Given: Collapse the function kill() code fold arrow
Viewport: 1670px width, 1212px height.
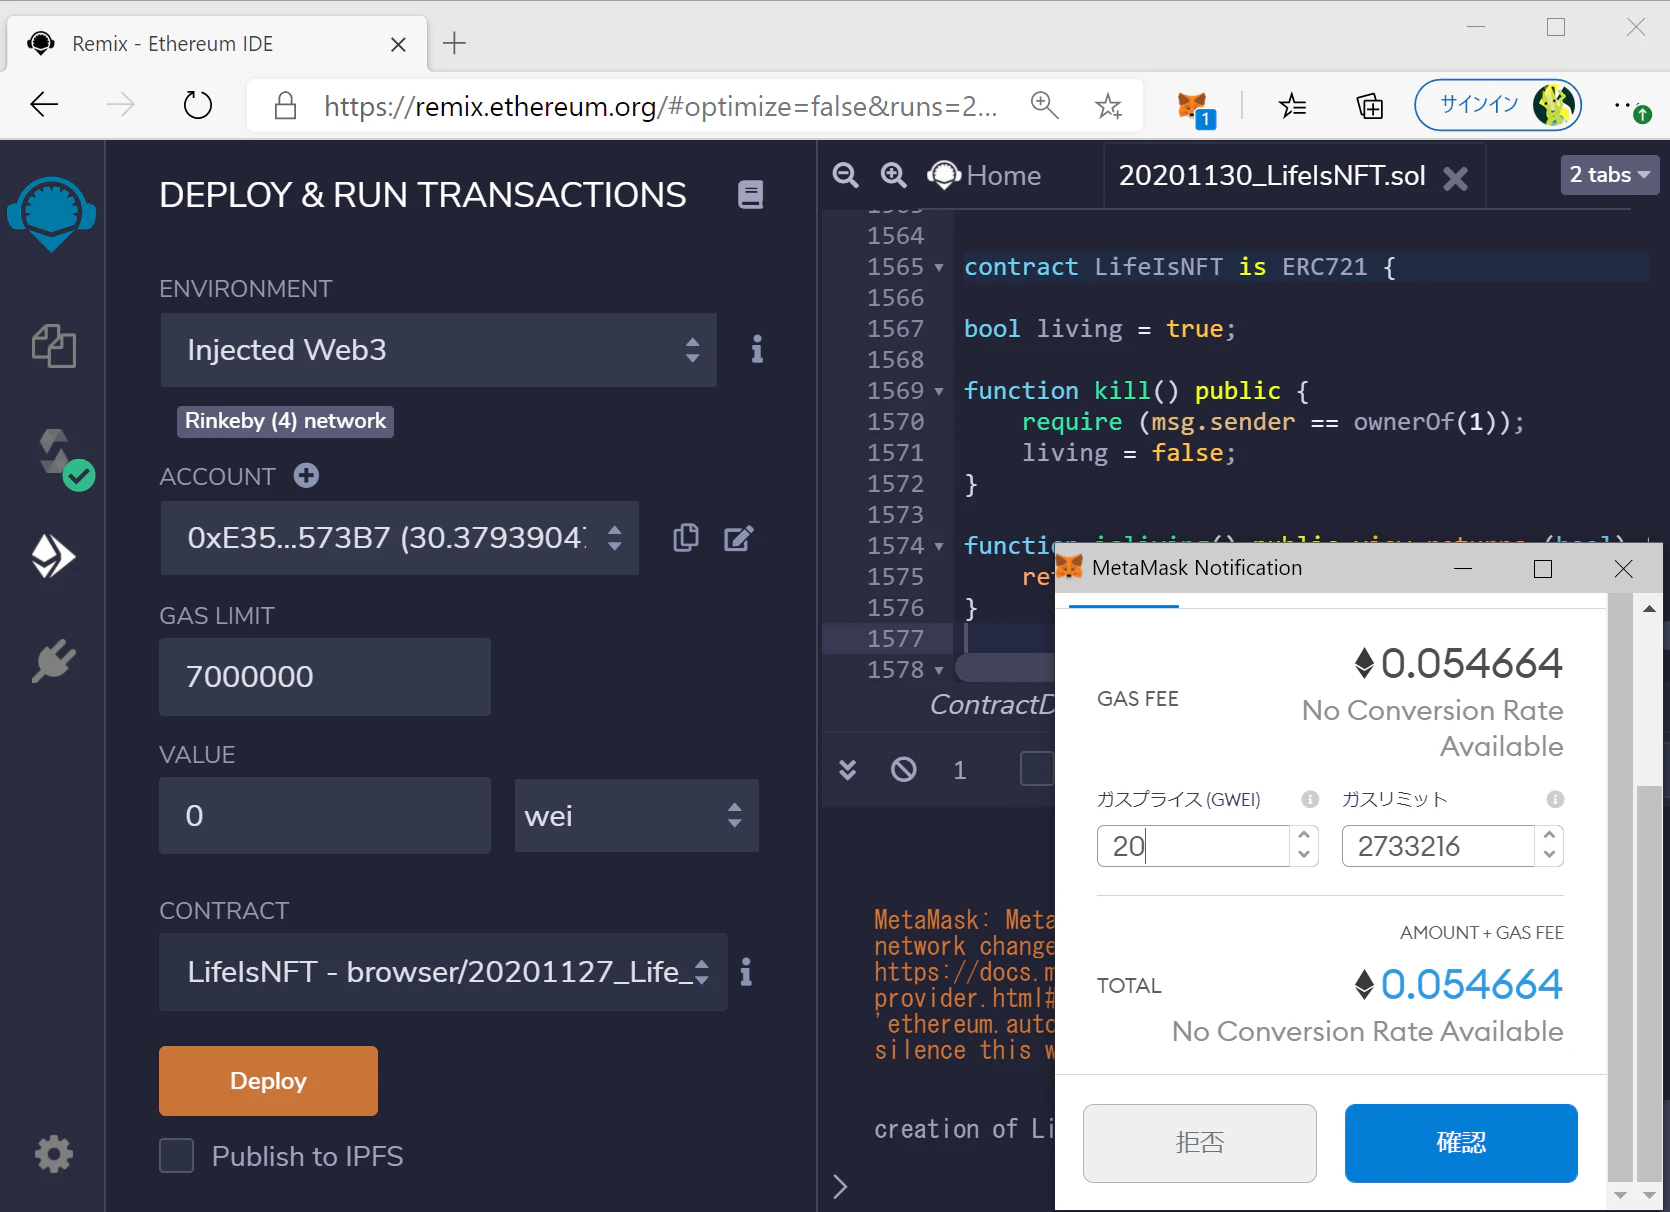Looking at the screenshot, I should (939, 391).
